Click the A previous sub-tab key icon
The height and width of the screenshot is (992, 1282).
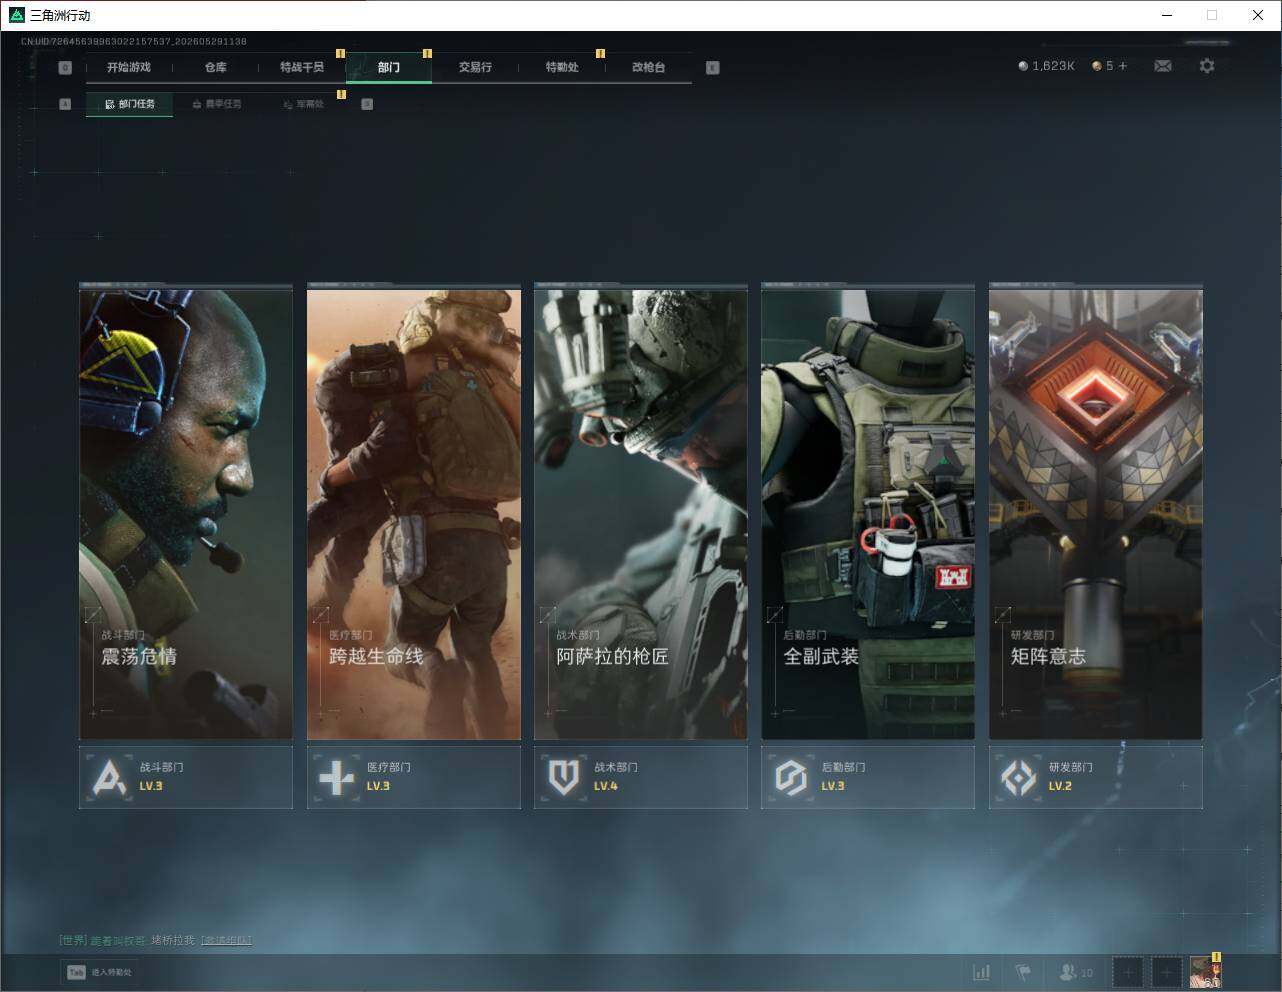tap(65, 104)
